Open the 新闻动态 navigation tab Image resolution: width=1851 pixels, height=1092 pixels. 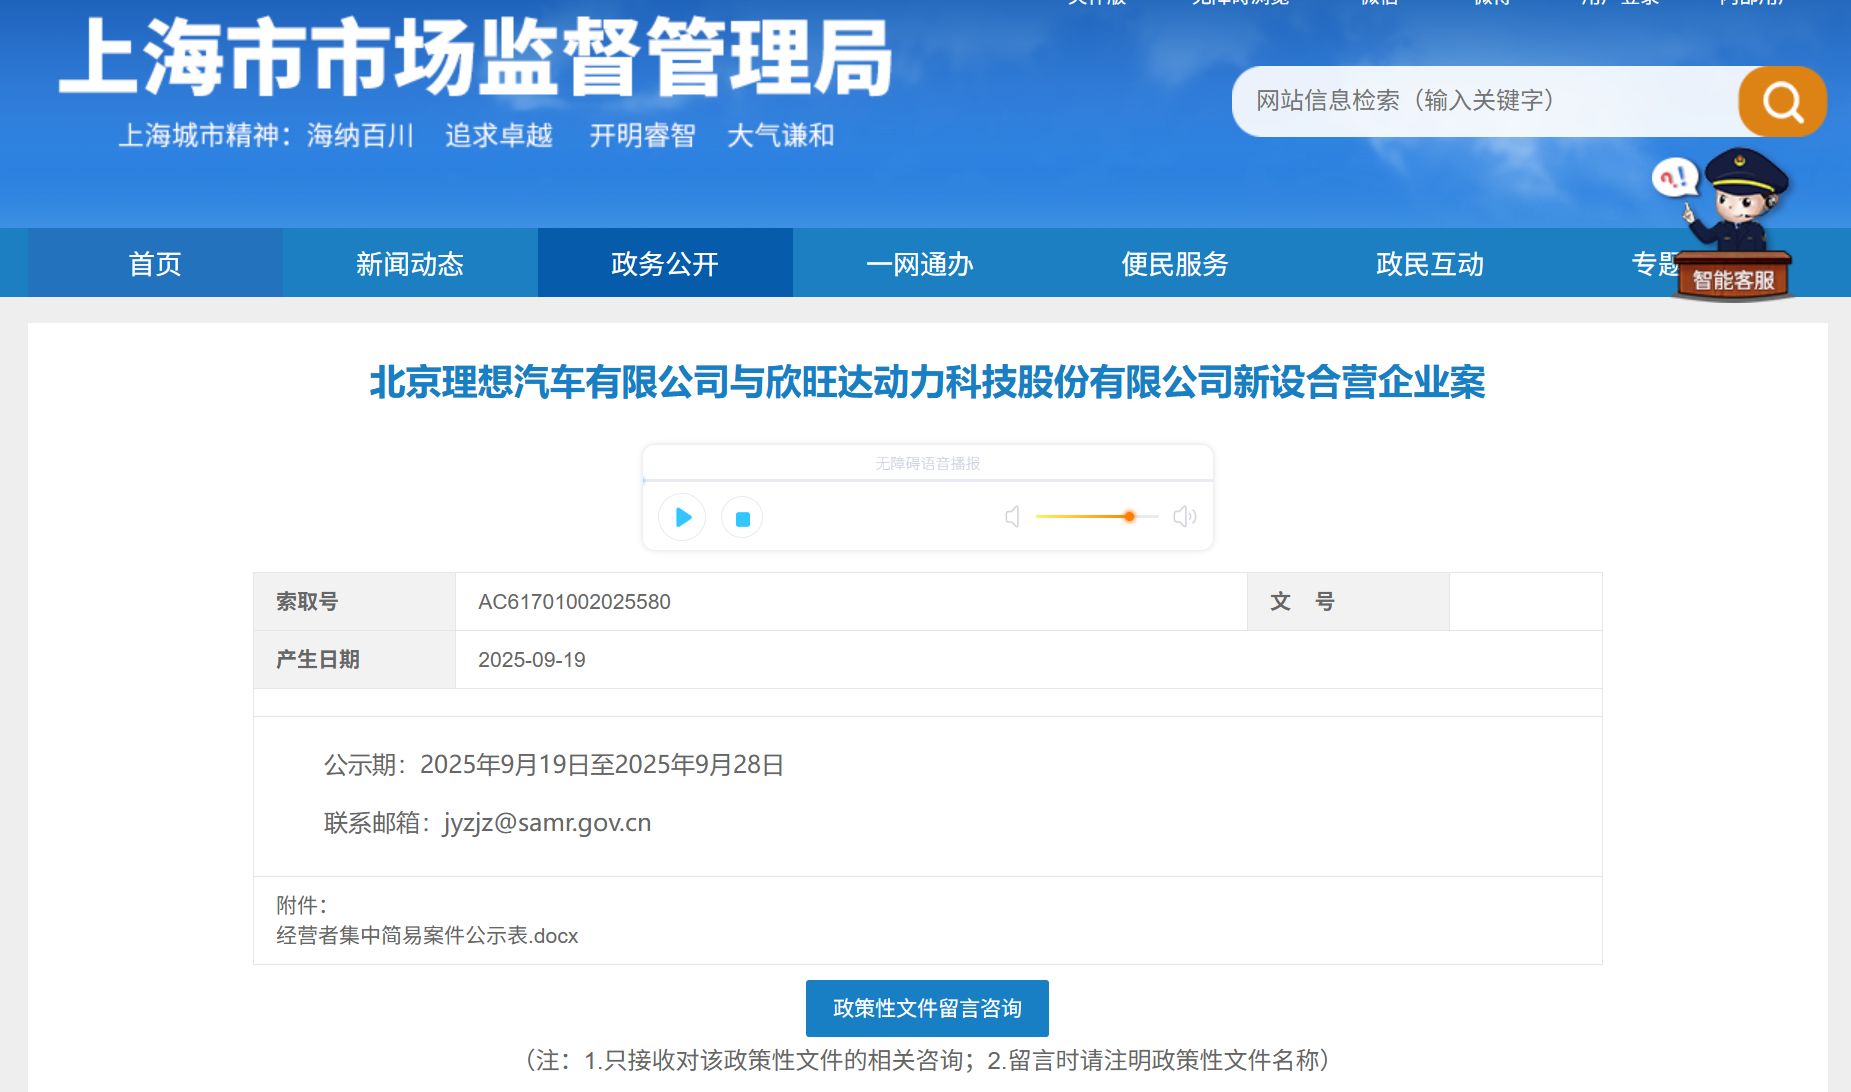[x=410, y=264]
